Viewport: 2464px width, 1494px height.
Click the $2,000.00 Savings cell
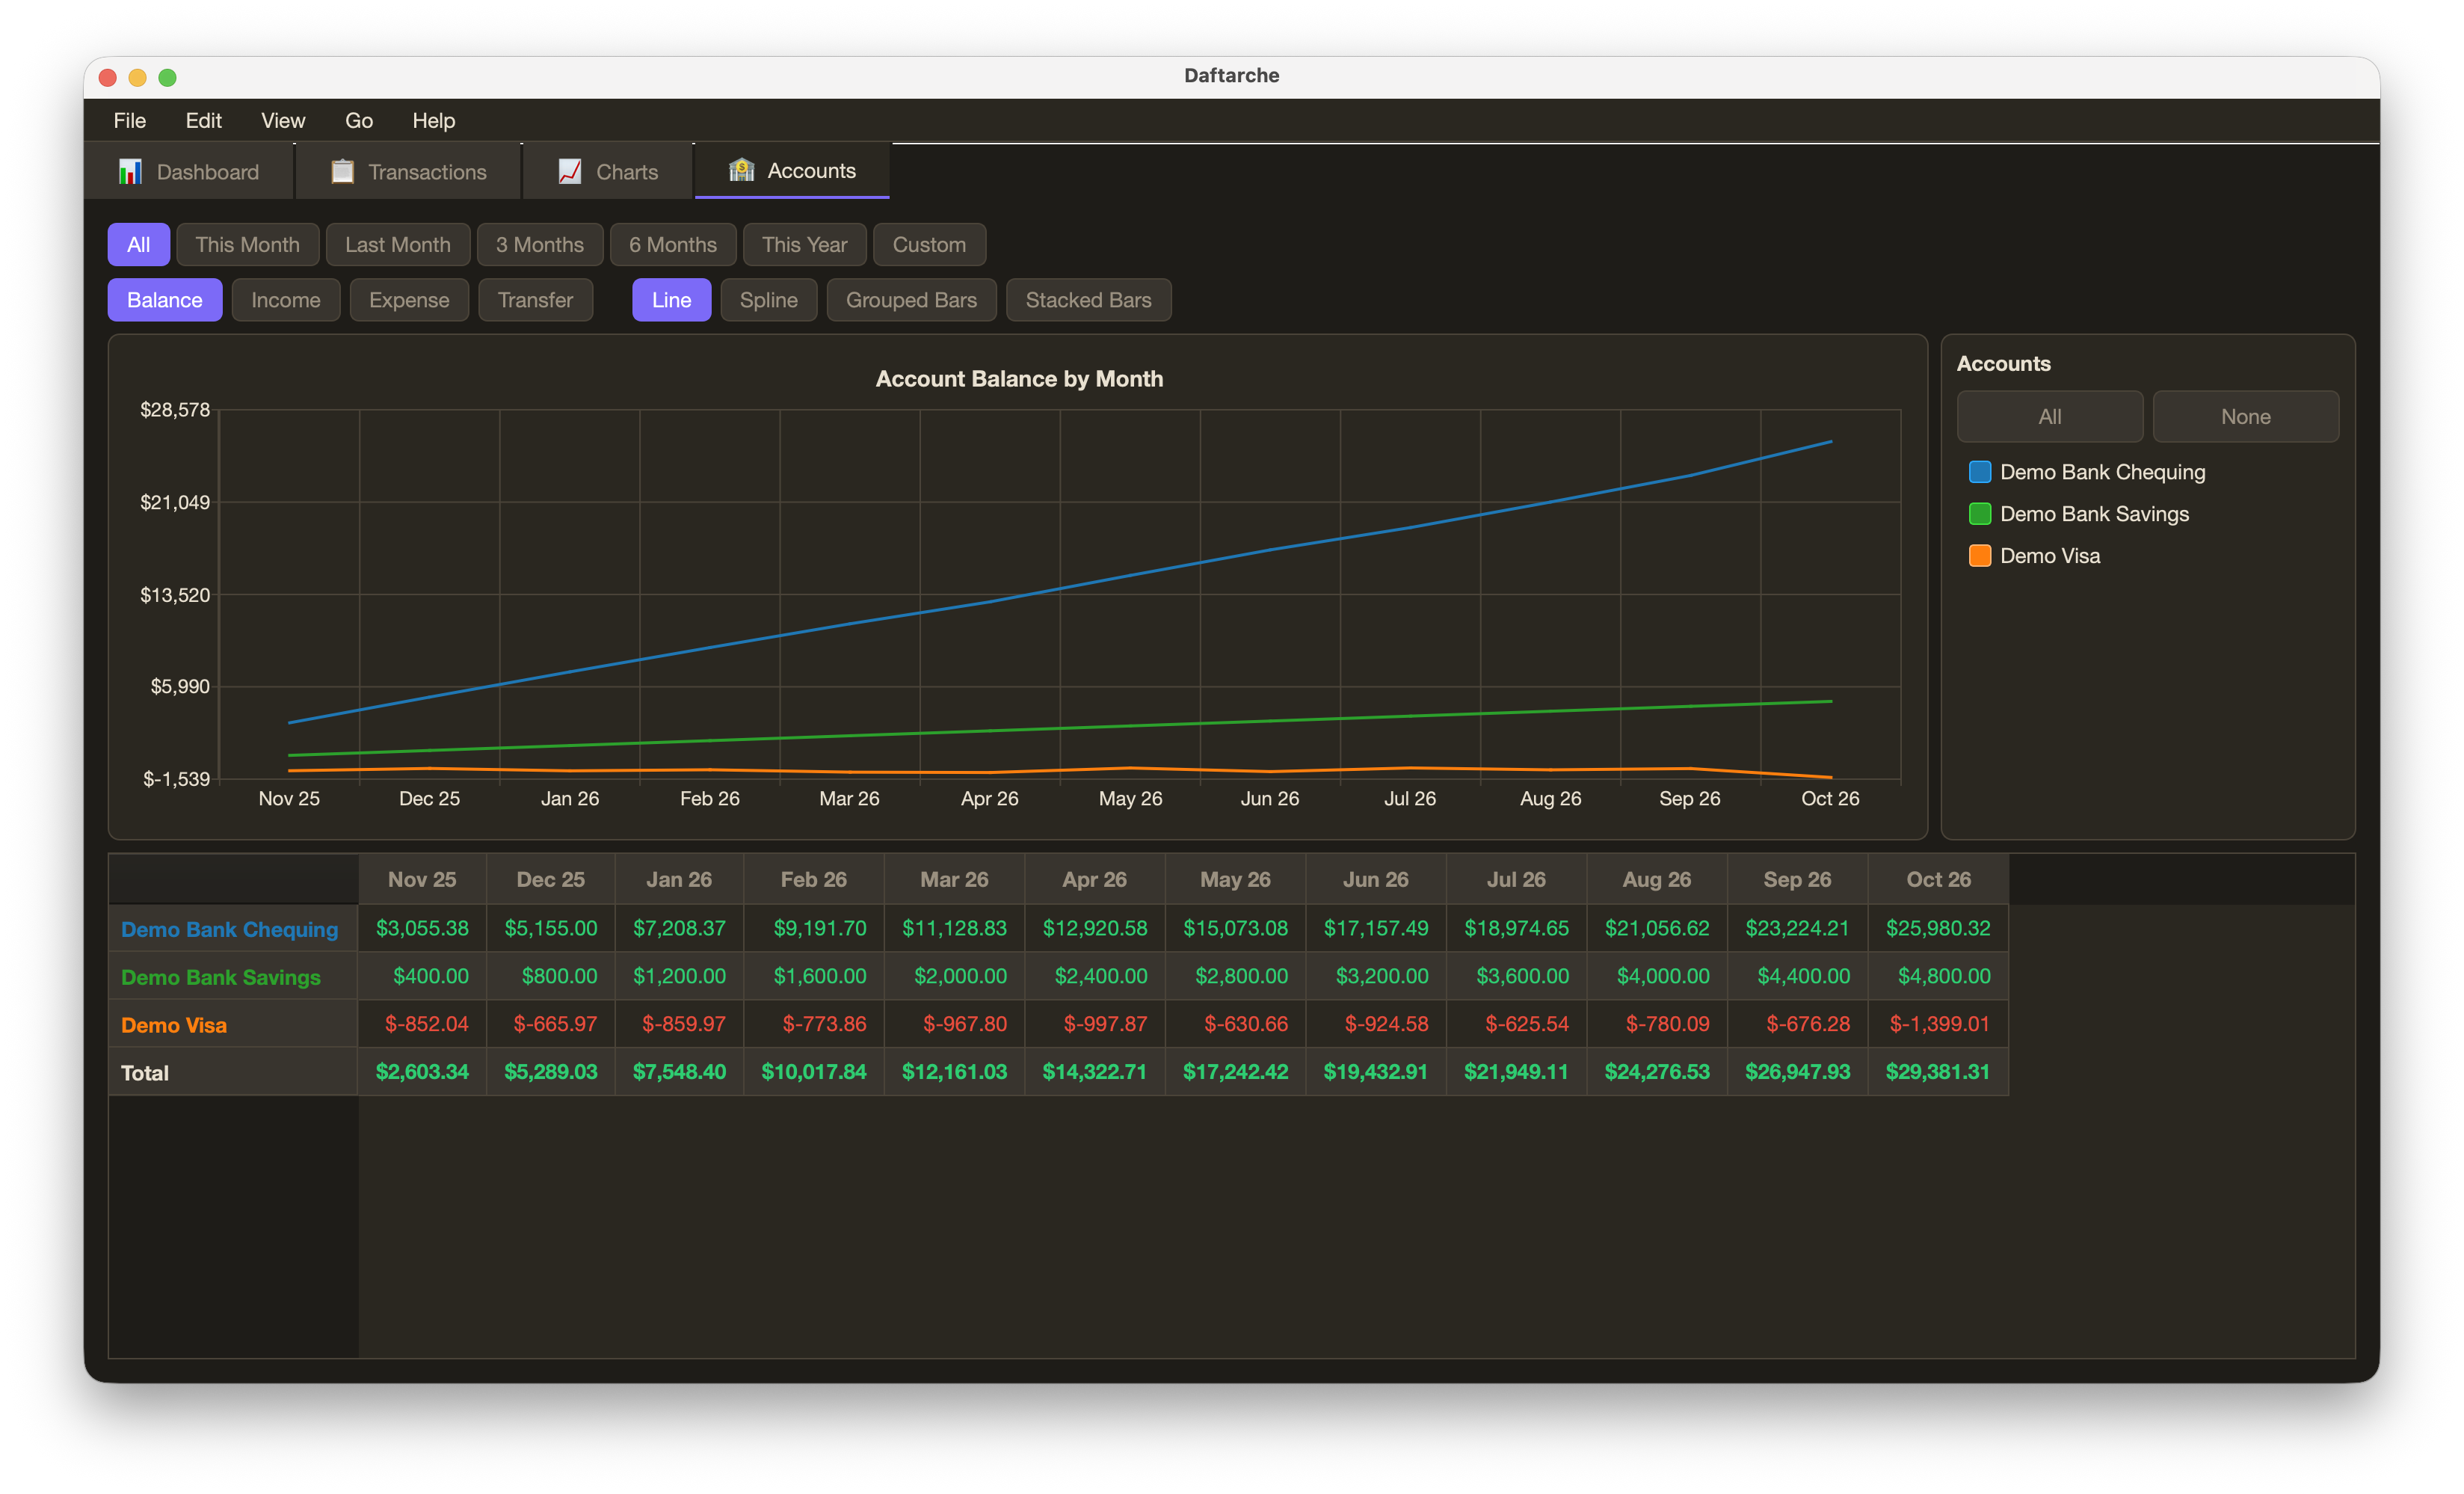pyautogui.click(x=954, y=976)
